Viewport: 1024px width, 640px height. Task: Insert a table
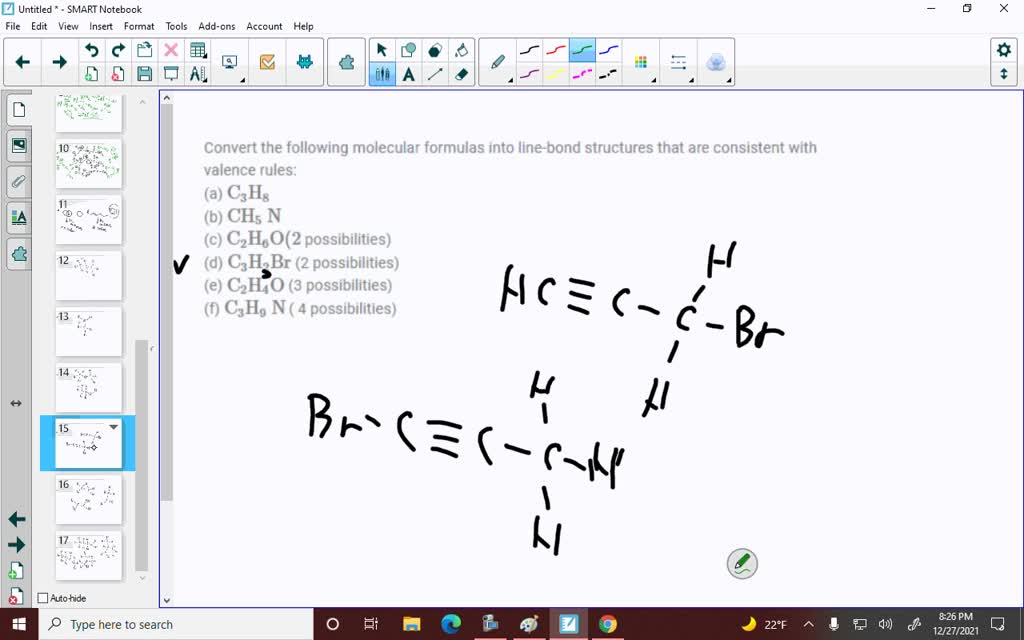point(198,48)
